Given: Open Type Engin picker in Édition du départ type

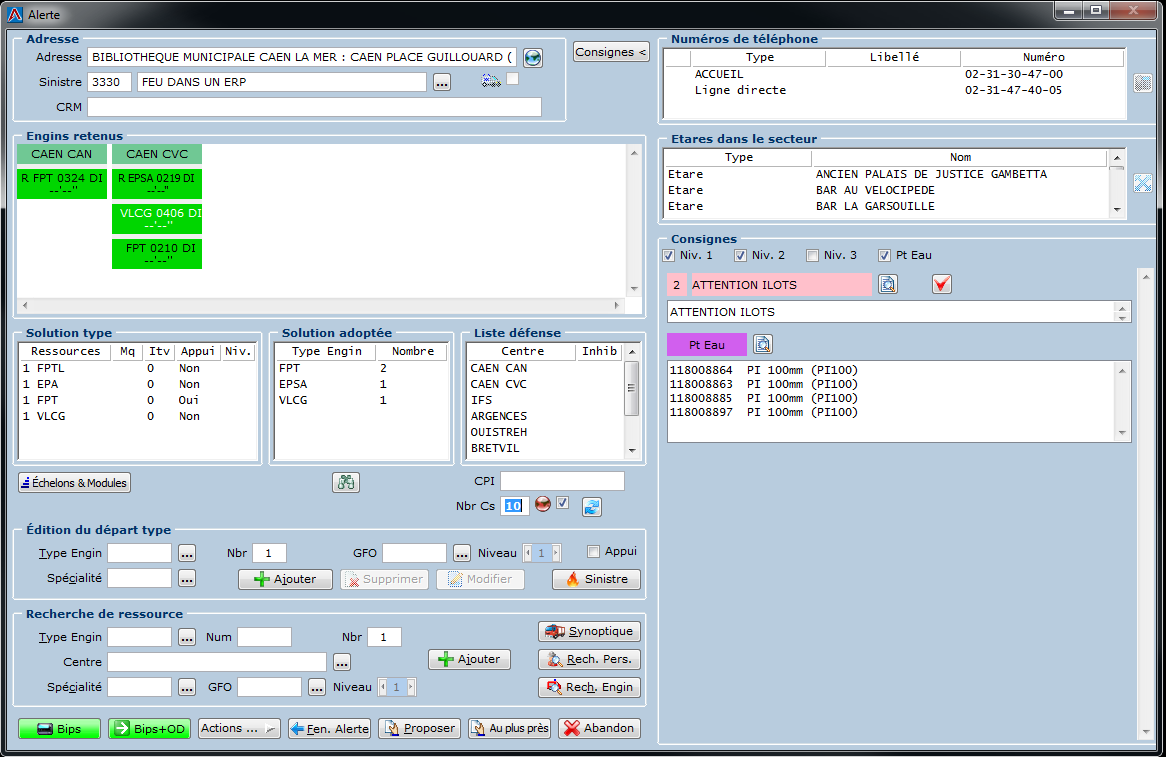Looking at the screenshot, I should [187, 553].
